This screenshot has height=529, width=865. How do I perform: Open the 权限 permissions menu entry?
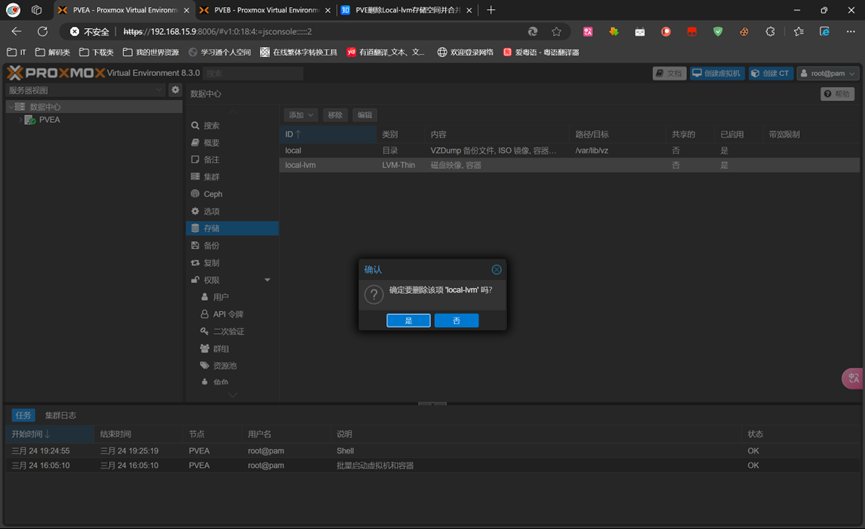232,280
